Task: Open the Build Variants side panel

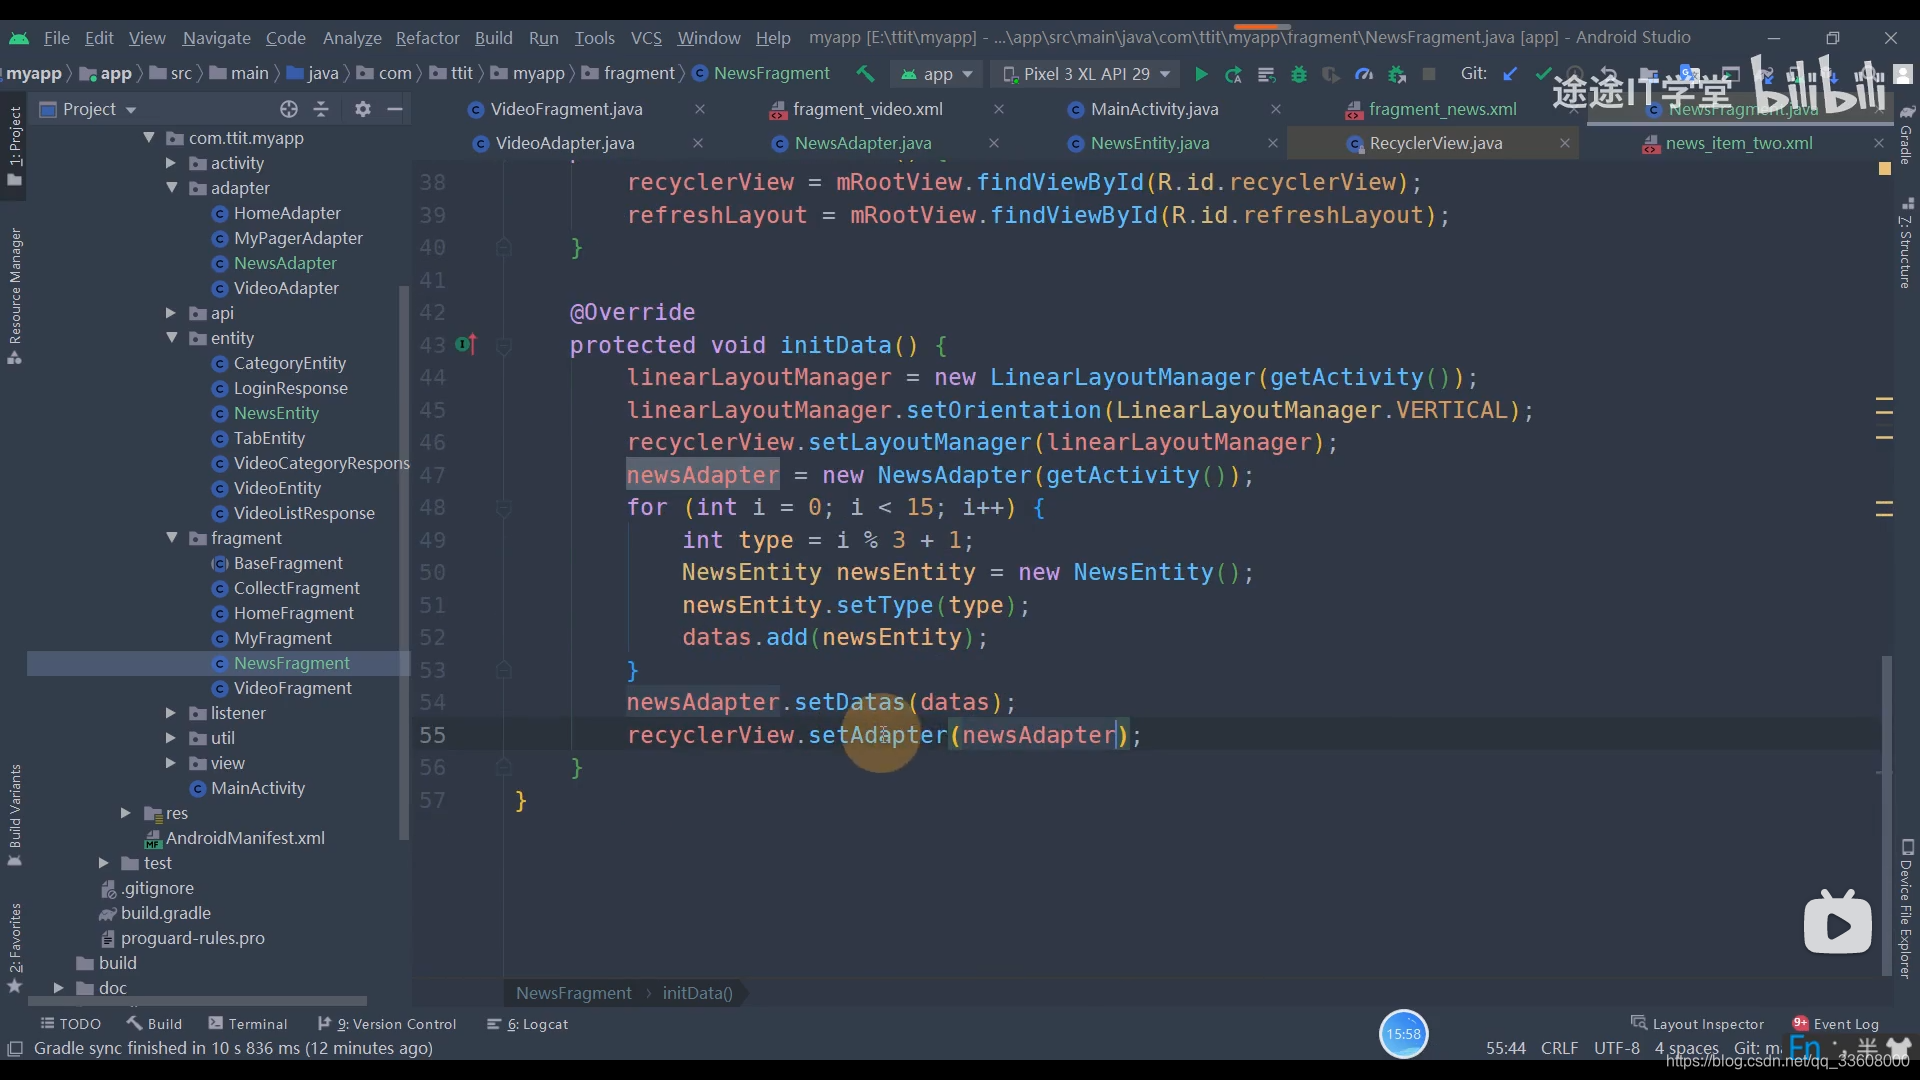Action: [x=15, y=815]
